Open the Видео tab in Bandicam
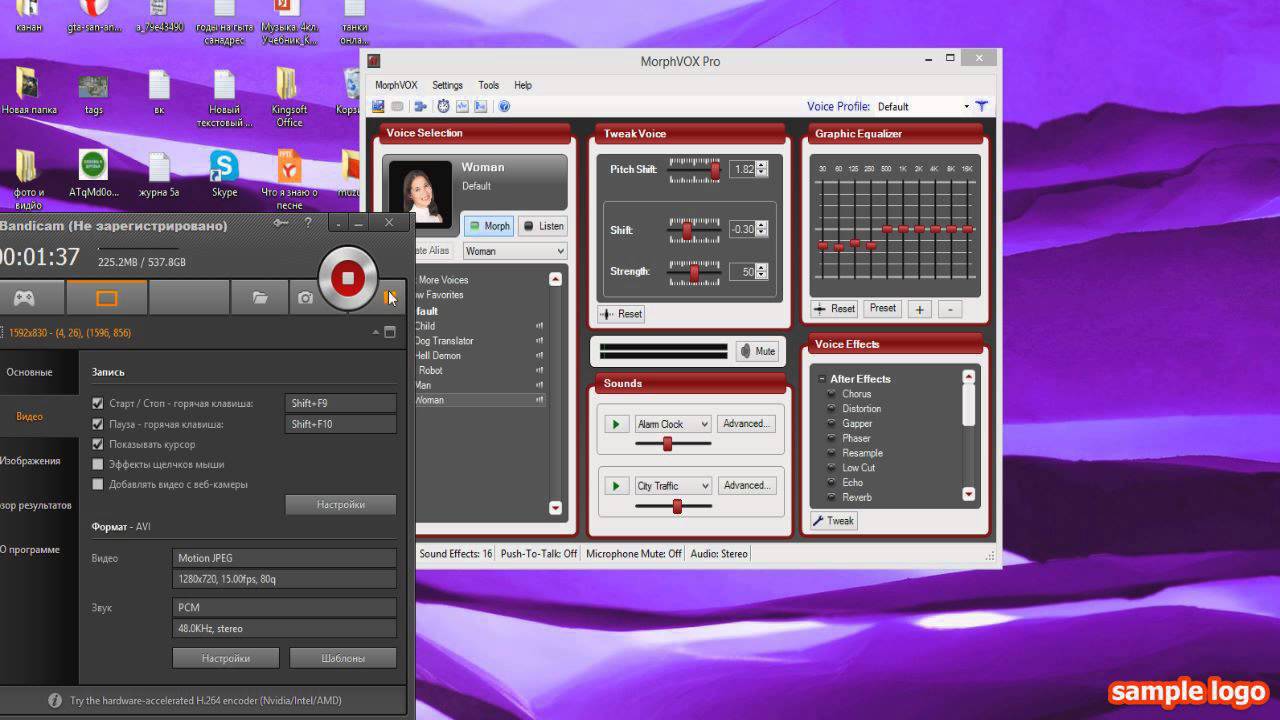Viewport: 1280px width, 720px height. [38, 416]
